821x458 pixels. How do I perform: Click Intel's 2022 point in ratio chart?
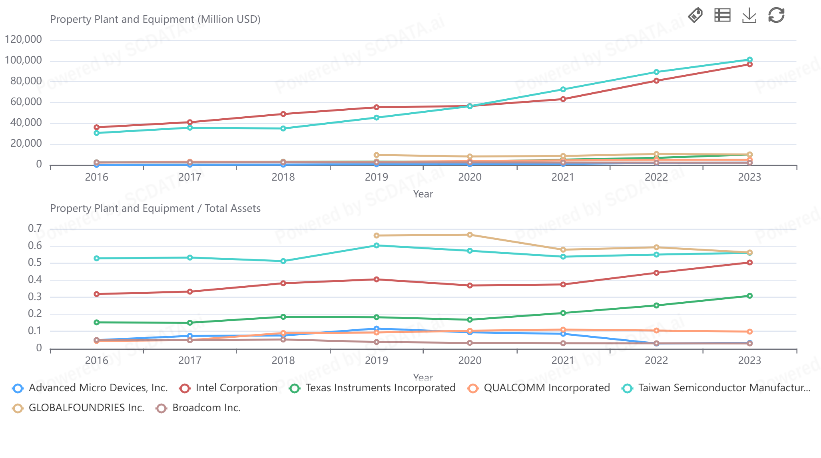656,273
